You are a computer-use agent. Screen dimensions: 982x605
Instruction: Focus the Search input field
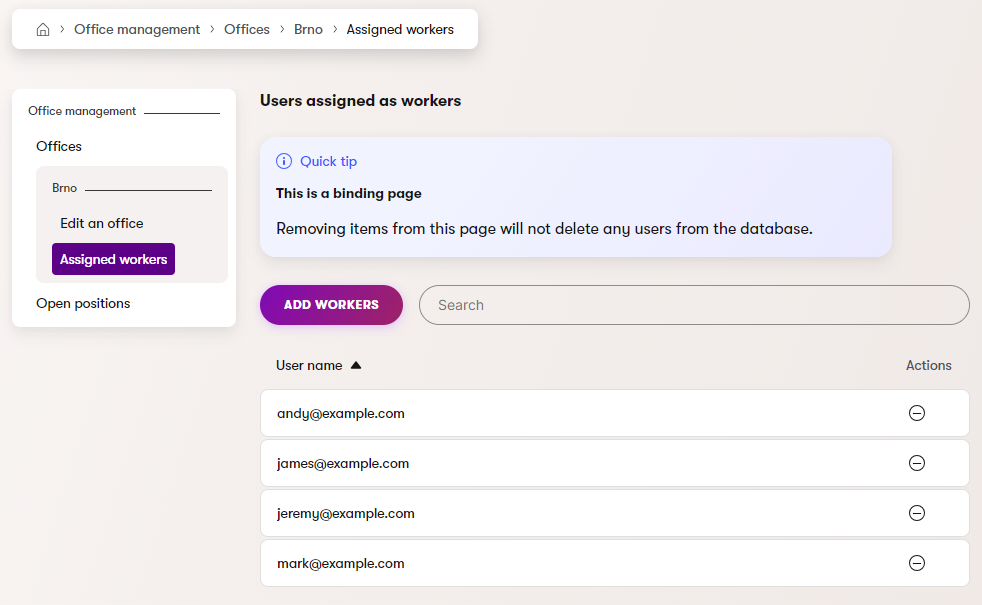(x=694, y=305)
